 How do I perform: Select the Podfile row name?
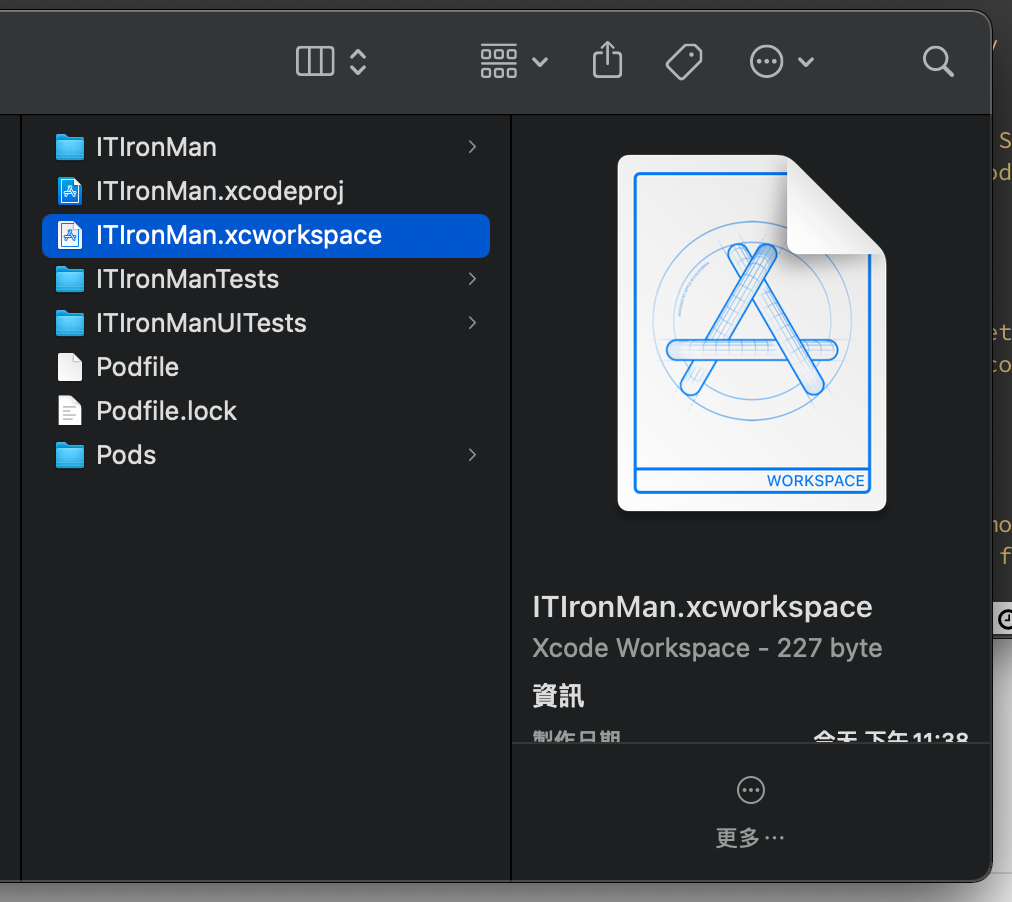[x=137, y=367]
